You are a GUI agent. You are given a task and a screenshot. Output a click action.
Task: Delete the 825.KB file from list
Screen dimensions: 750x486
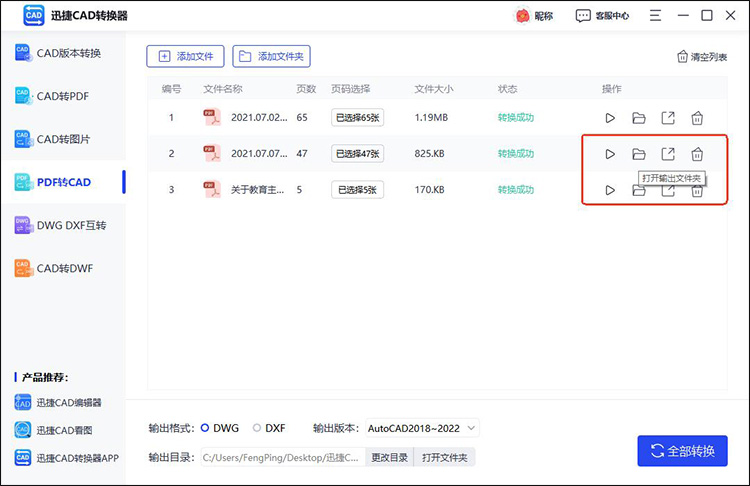click(x=697, y=154)
